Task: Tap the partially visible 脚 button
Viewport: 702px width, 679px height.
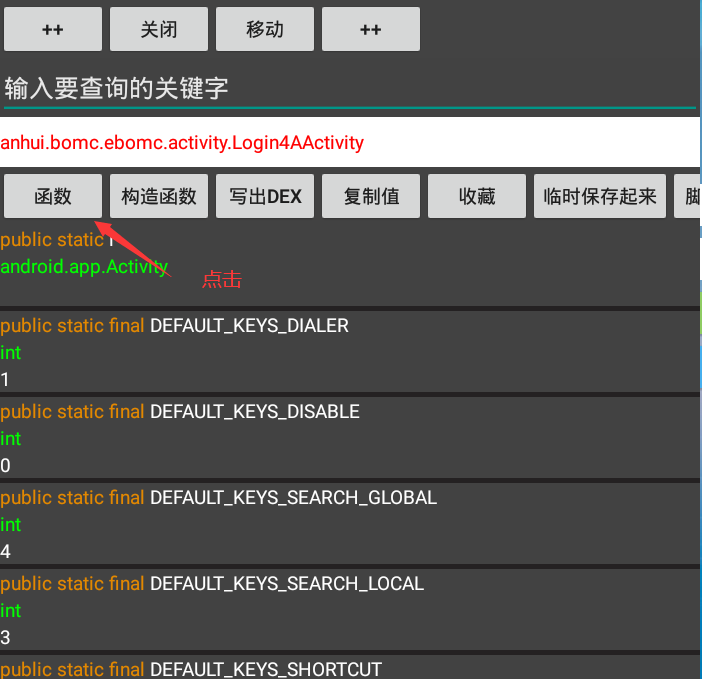Action: click(x=689, y=196)
